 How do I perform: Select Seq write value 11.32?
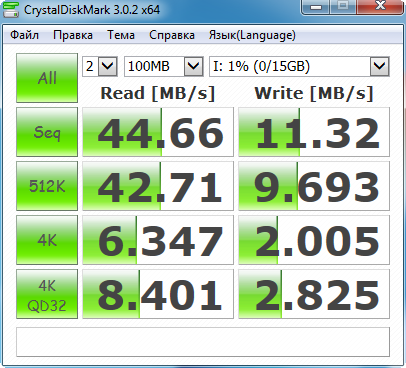point(314,132)
